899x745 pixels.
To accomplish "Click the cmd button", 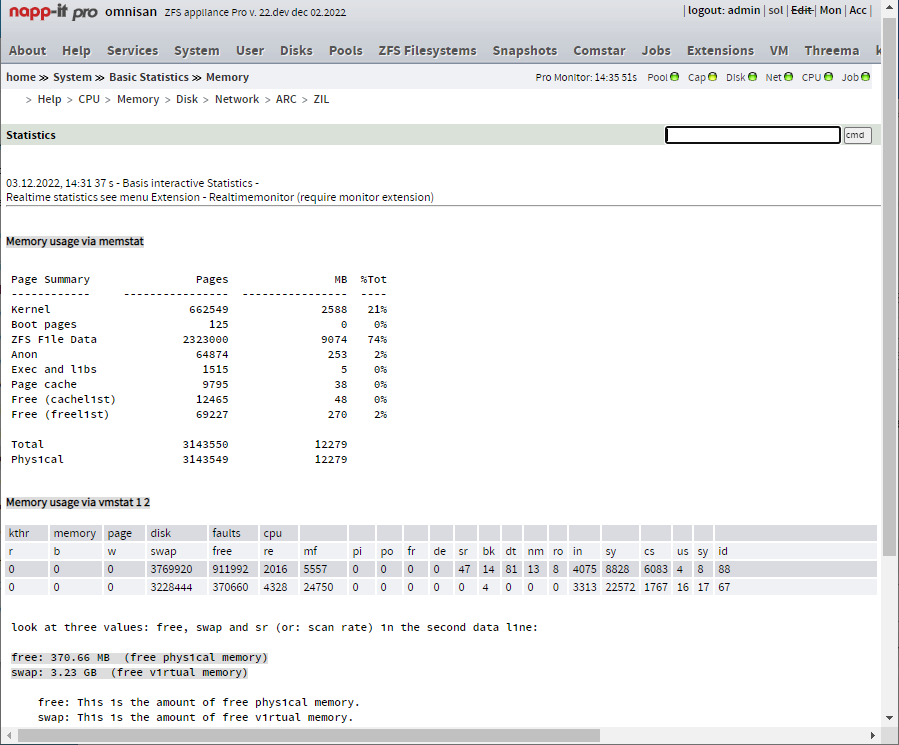I will [857, 135].
